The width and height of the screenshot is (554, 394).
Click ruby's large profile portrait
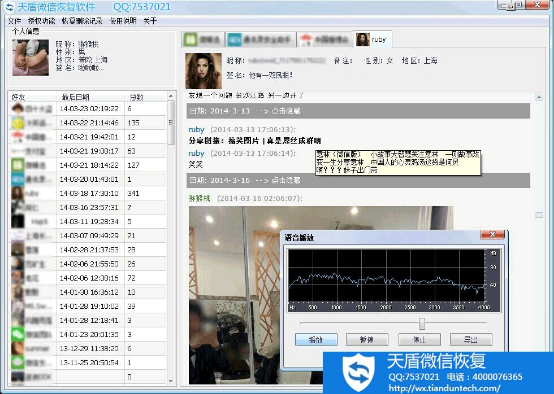(204, 71)
